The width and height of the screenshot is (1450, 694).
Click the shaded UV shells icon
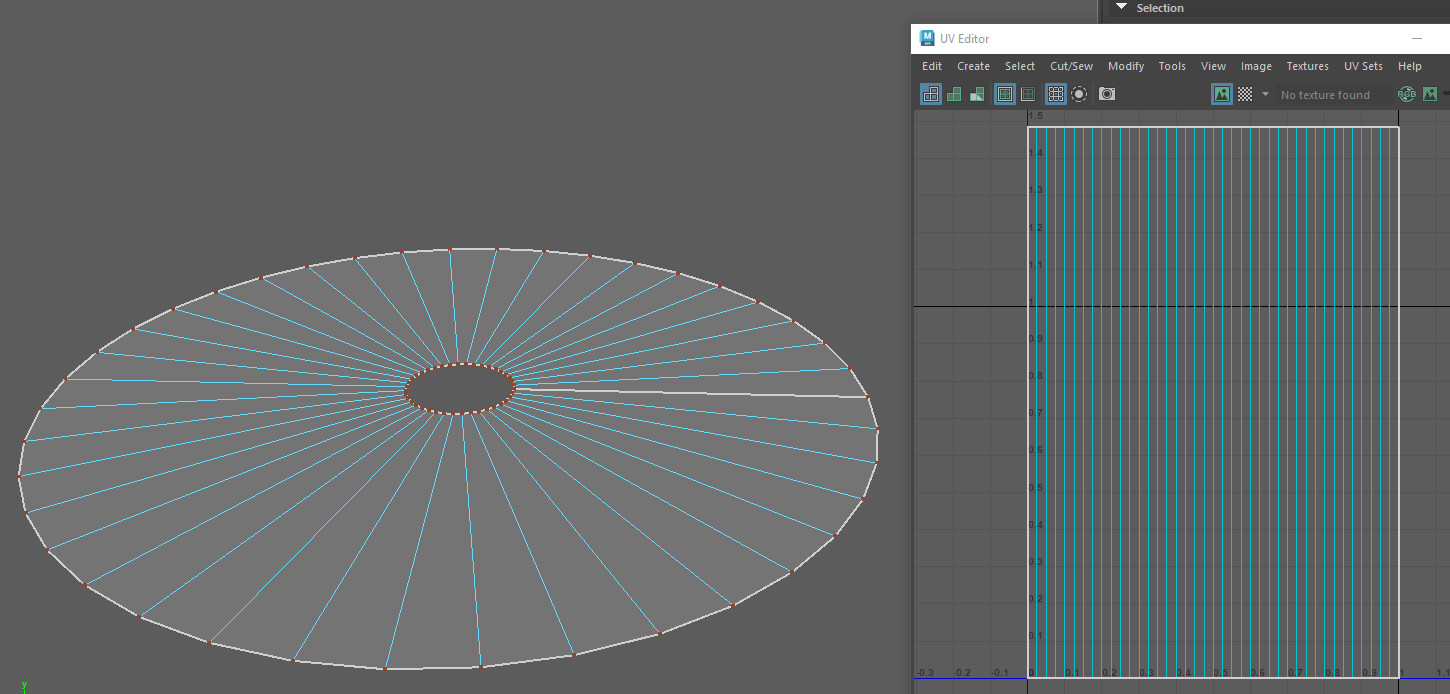pyautogui.click(x=954, y=94)
